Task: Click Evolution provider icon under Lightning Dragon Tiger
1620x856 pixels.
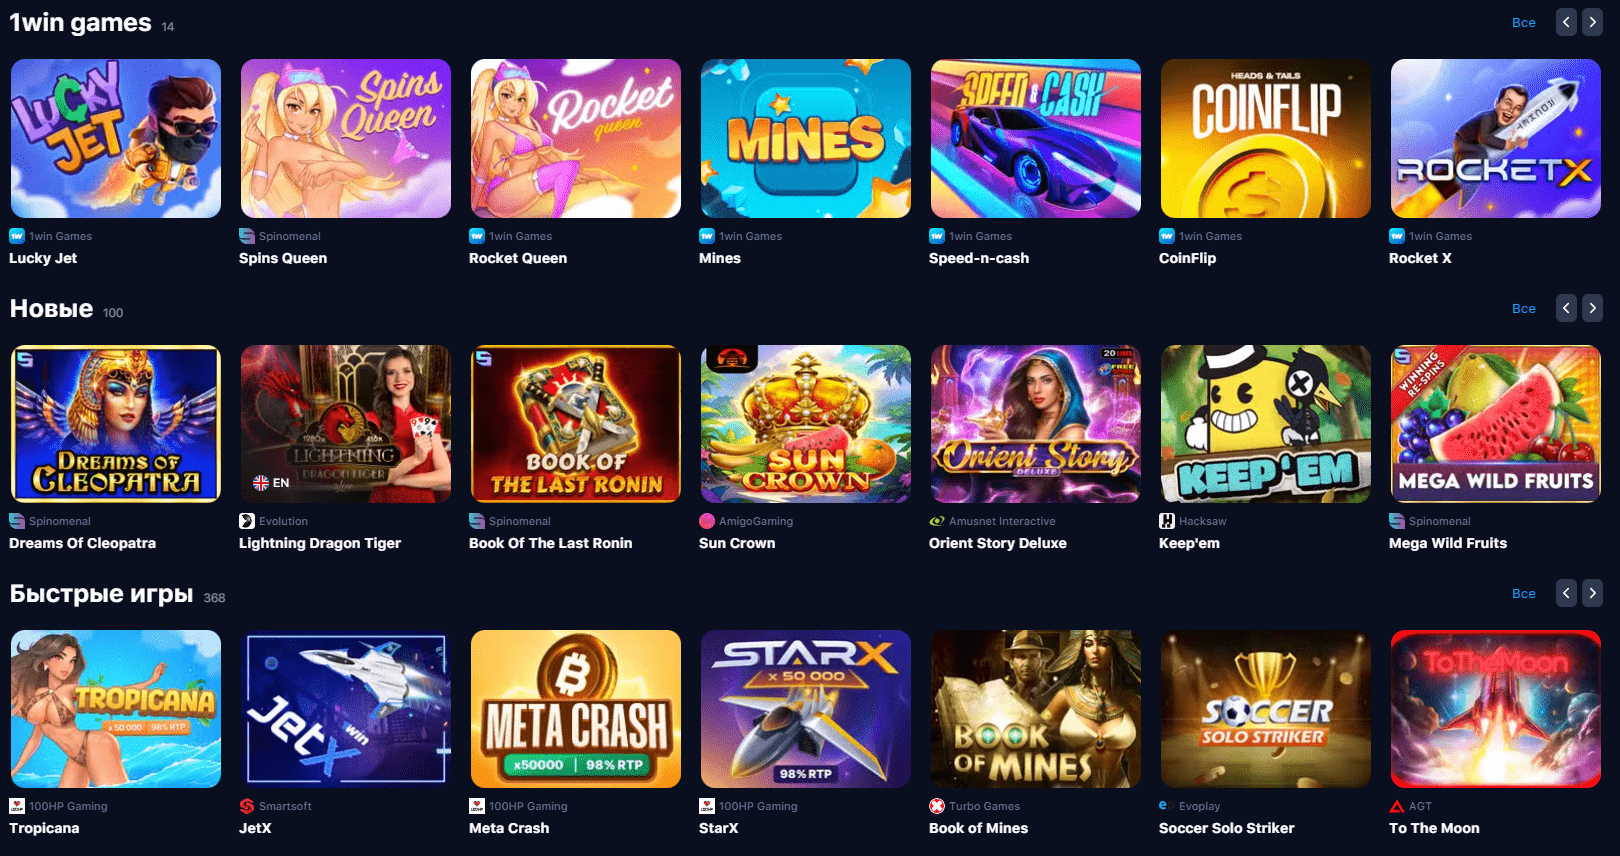Action: pos(247,521)
